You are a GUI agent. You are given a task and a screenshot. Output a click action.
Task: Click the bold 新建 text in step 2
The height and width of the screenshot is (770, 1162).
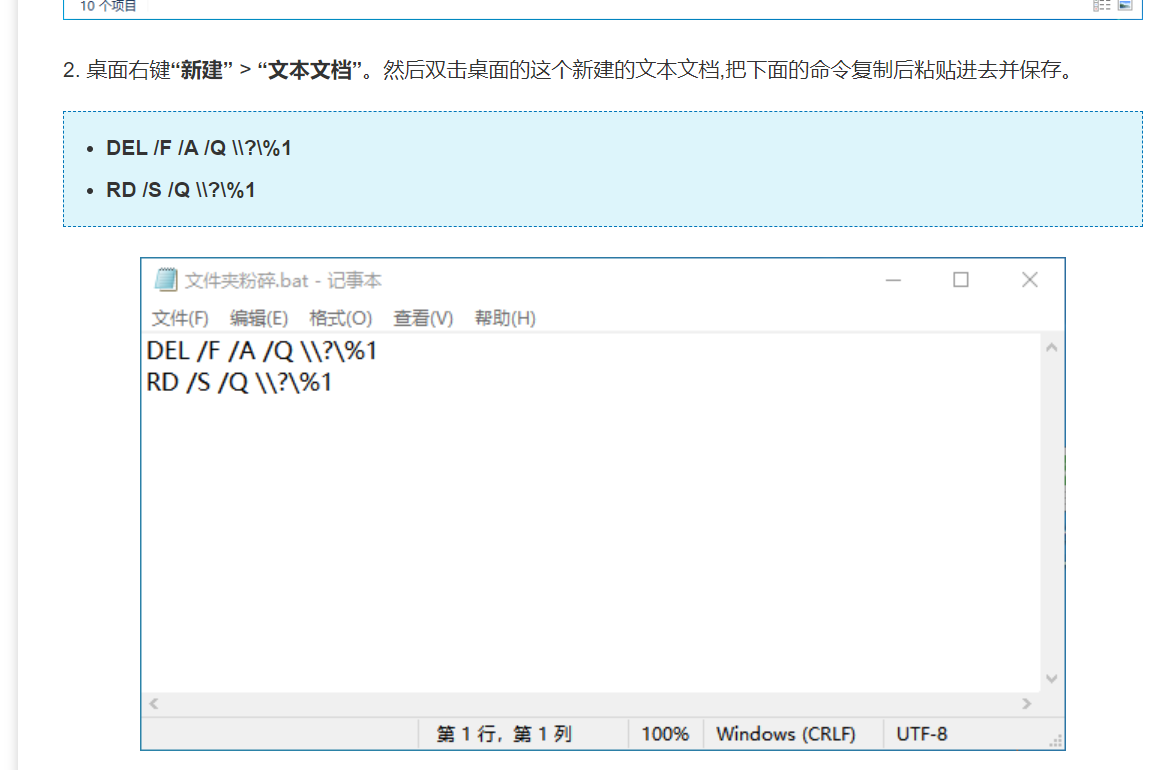click(202, 70)
